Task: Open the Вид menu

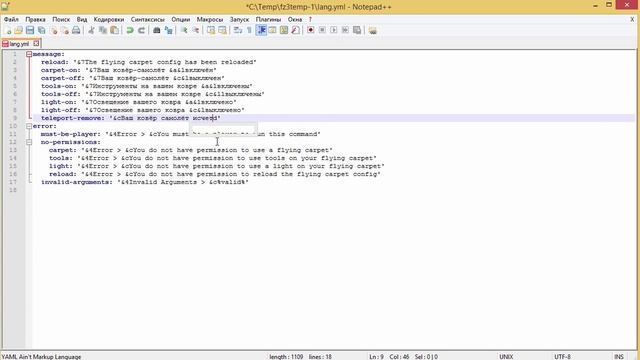Action: [x=82, y=19]
